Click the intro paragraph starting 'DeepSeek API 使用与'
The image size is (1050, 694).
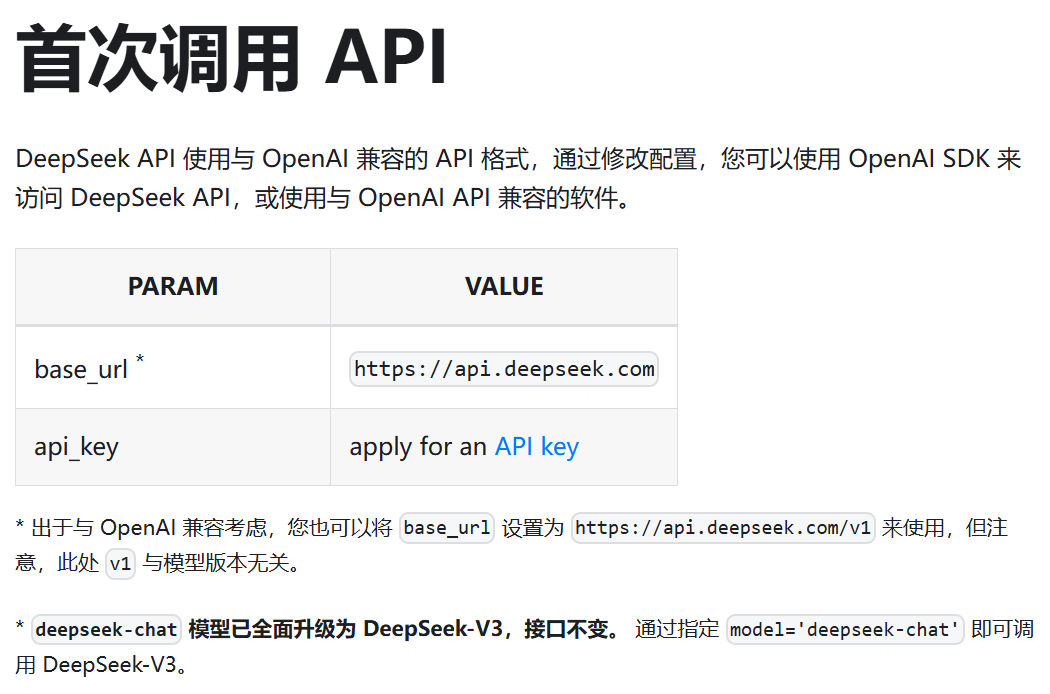[x=518, y=178]
